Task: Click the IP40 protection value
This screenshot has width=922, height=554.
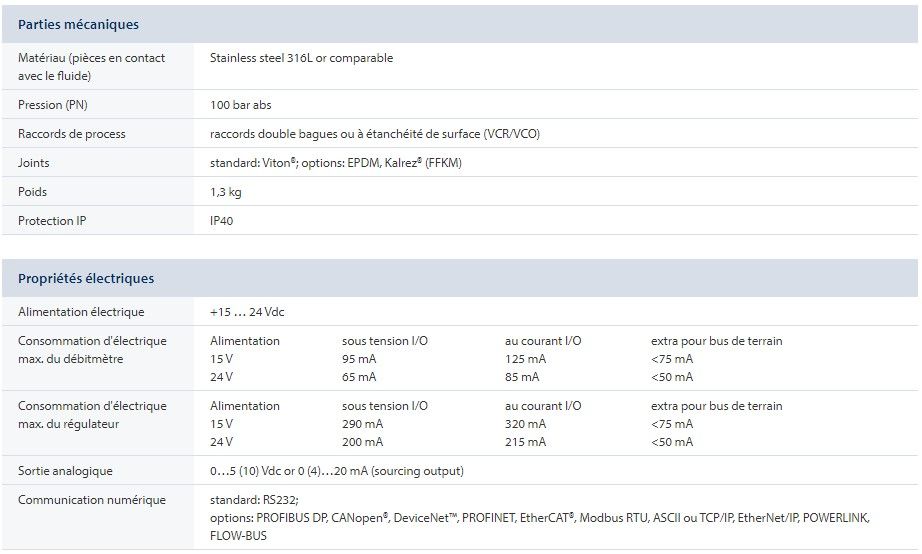Action: (221, 221)
